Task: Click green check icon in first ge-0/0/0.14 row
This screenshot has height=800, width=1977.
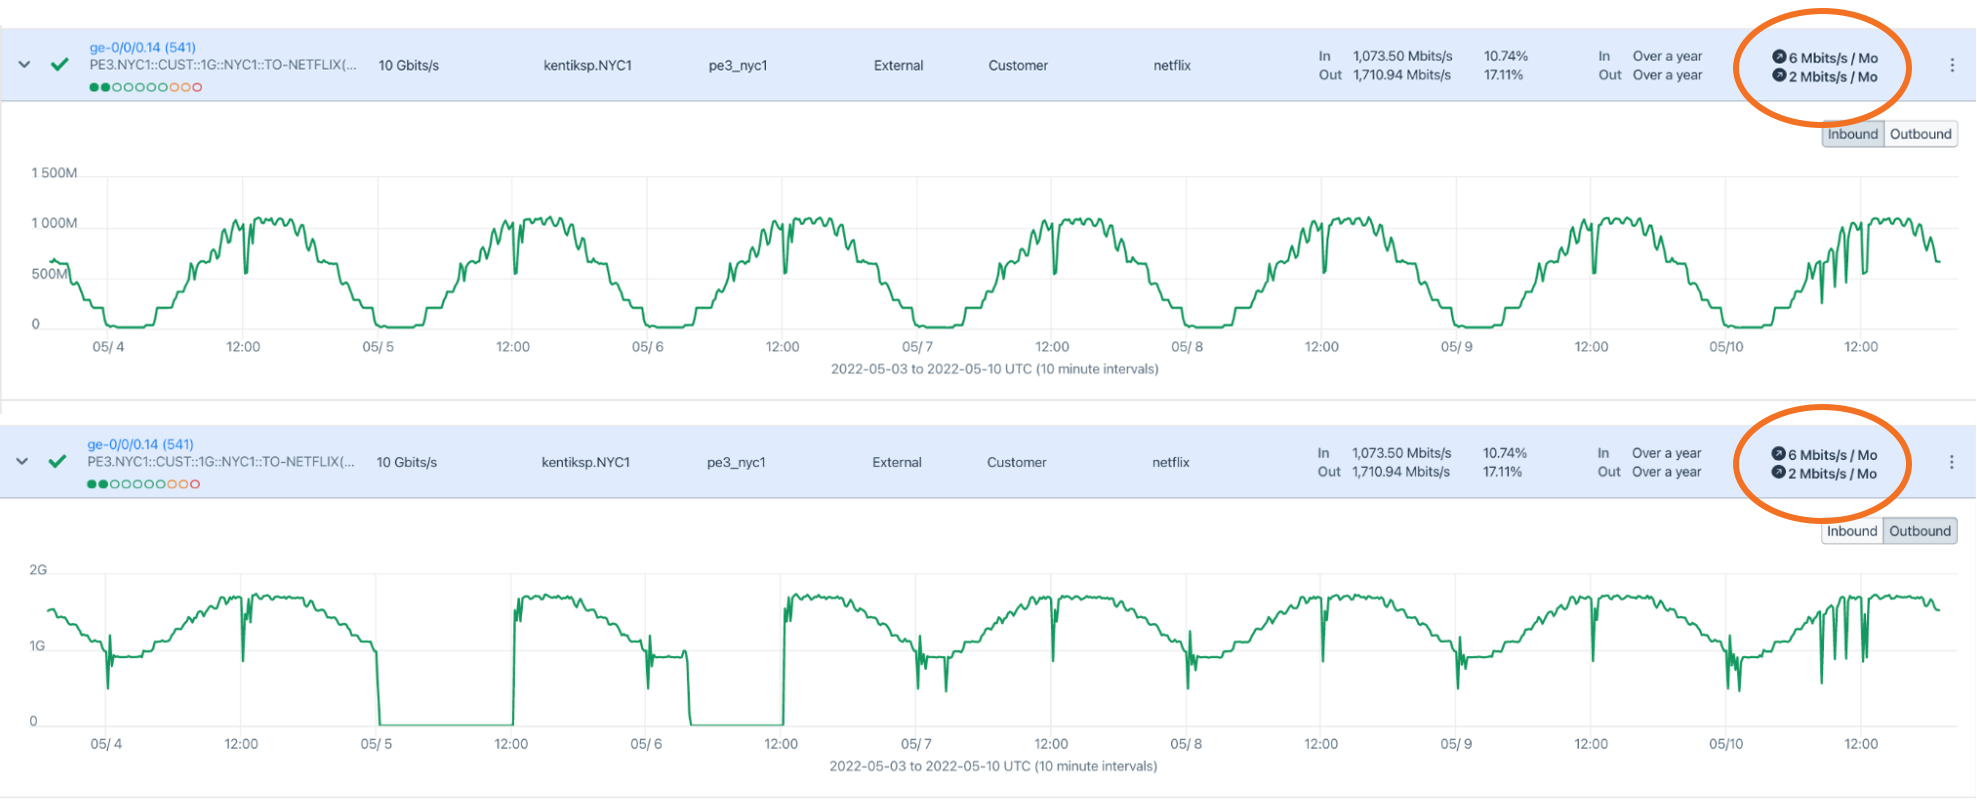Action: 60,65
